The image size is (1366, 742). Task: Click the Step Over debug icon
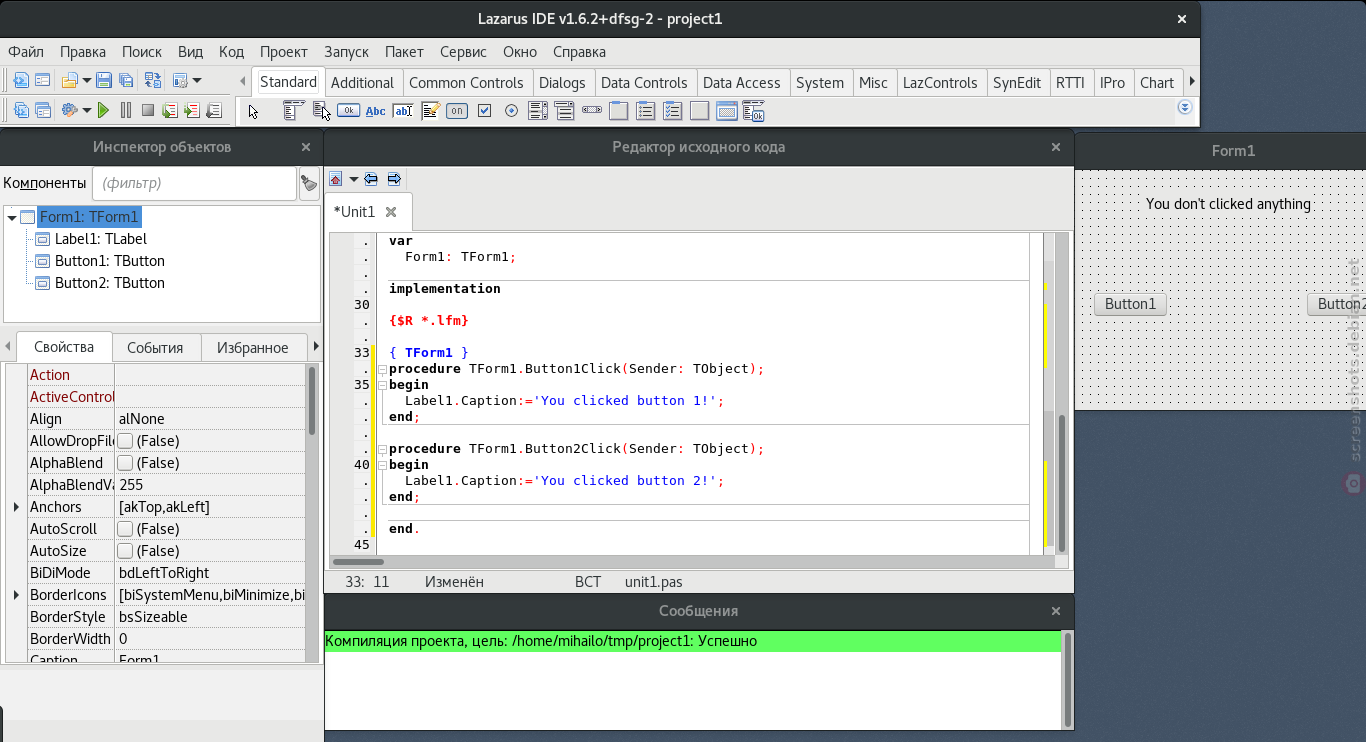pyautogui.click(x=170, y=110)
